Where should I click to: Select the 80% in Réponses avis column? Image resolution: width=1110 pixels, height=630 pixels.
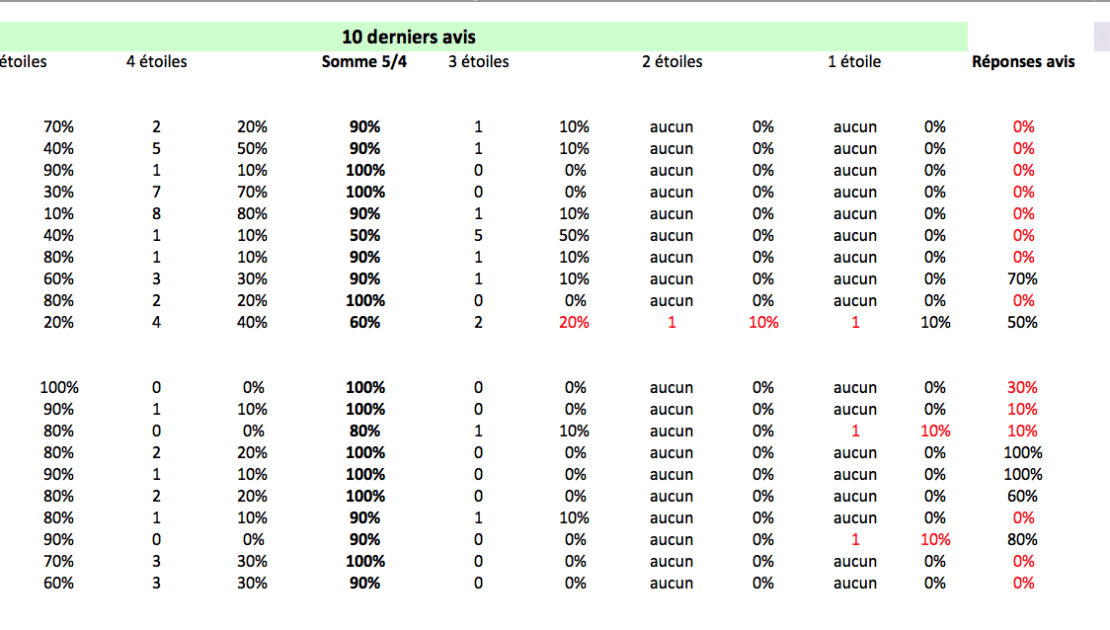click(x=1023, y=540)
